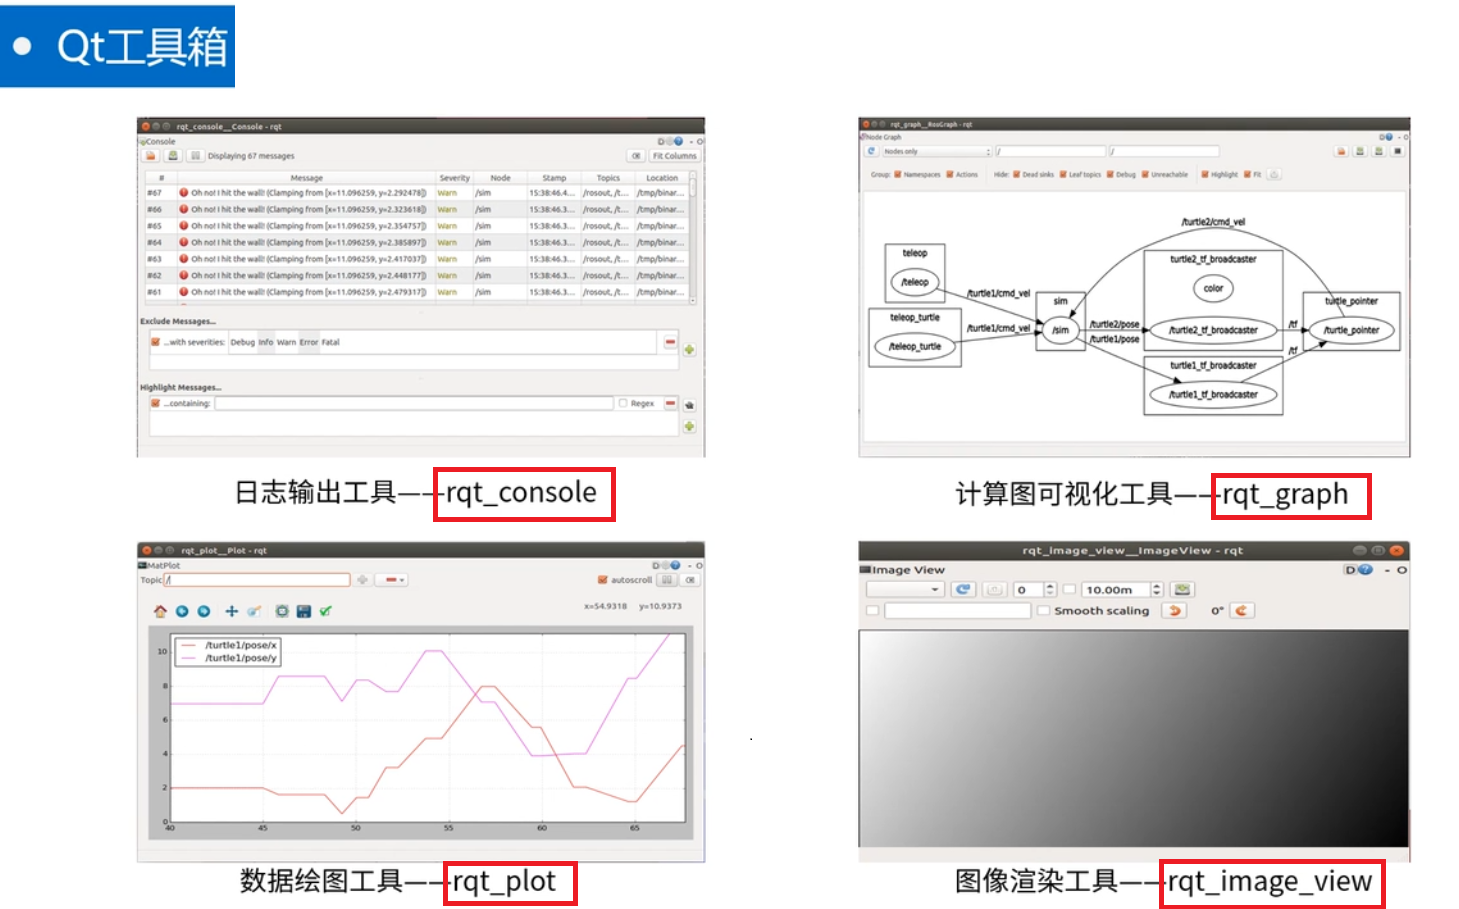Click save figure floppy icon in rqt_plot

pyautogui.click(x=304, y=611)
